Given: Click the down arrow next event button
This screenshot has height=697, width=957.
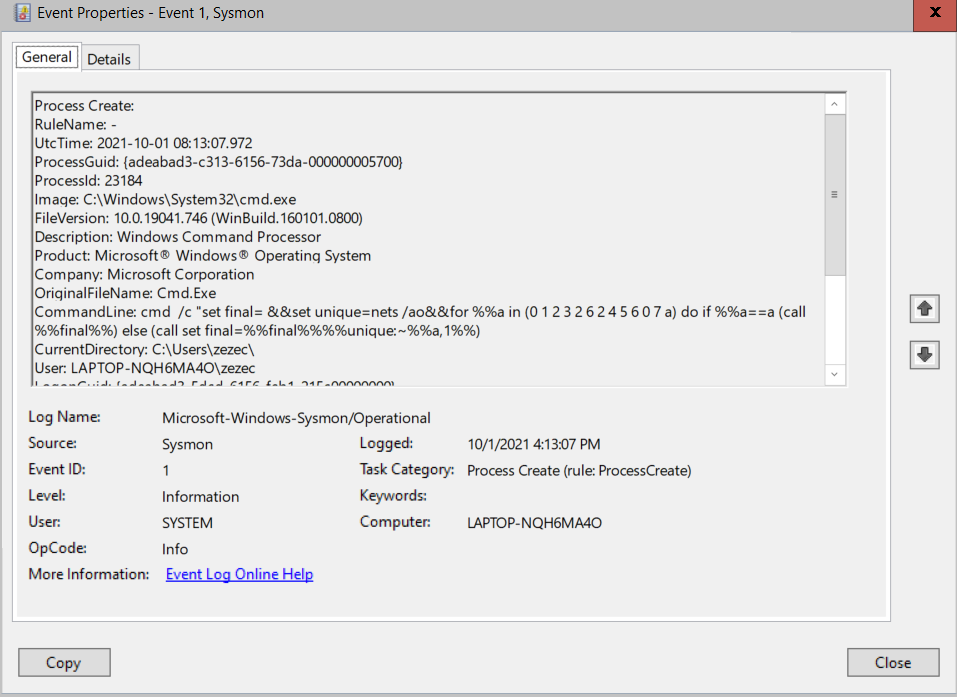Looking at the screenshot, I should point(924,355).
